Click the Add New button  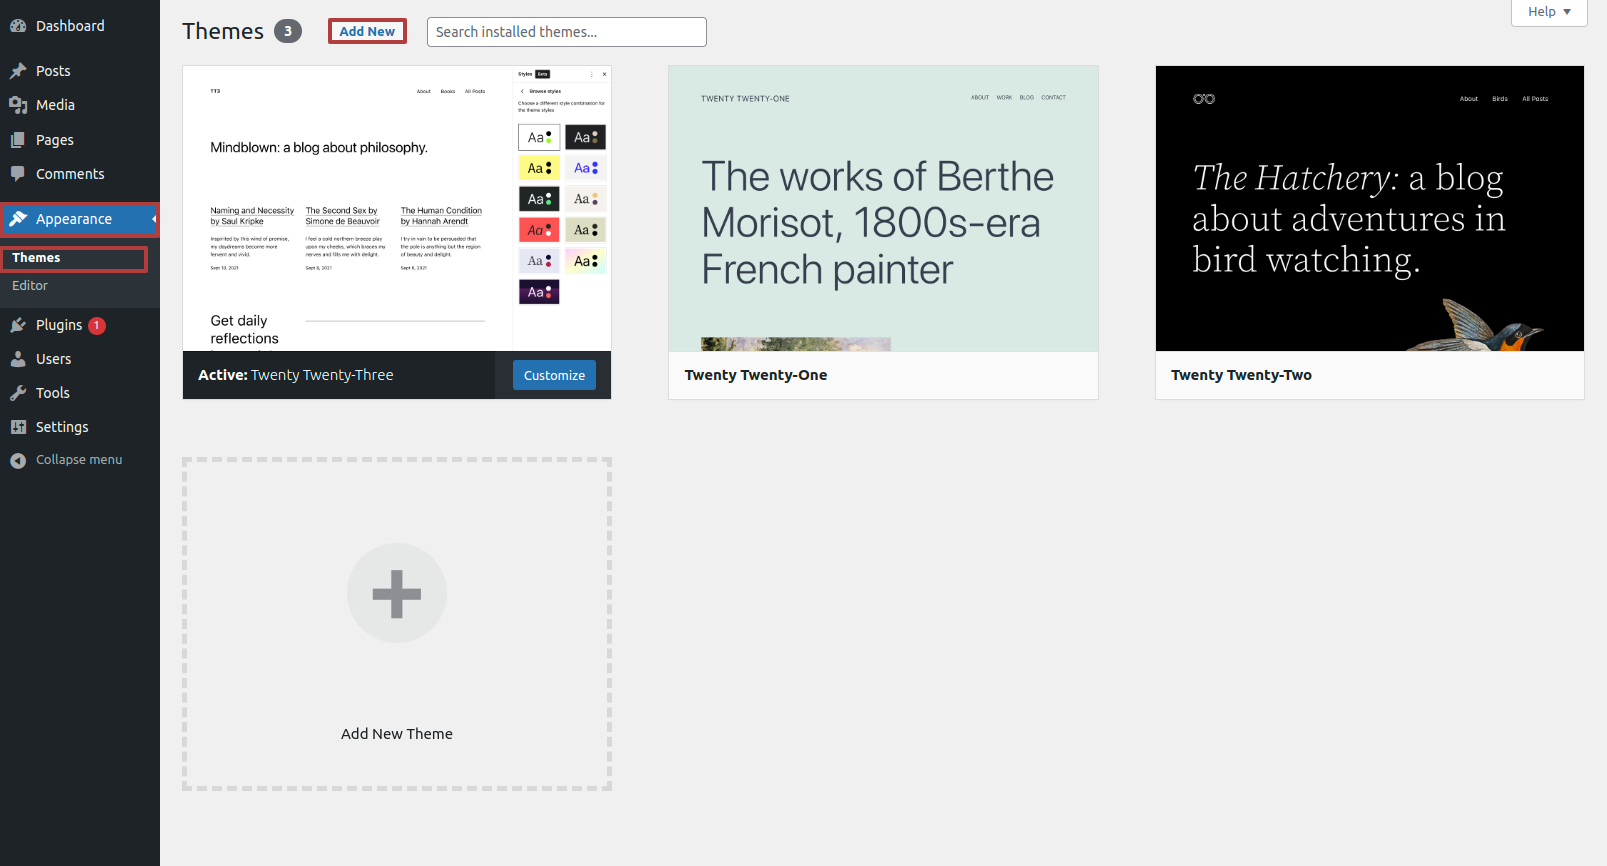(x=367, y=31)
